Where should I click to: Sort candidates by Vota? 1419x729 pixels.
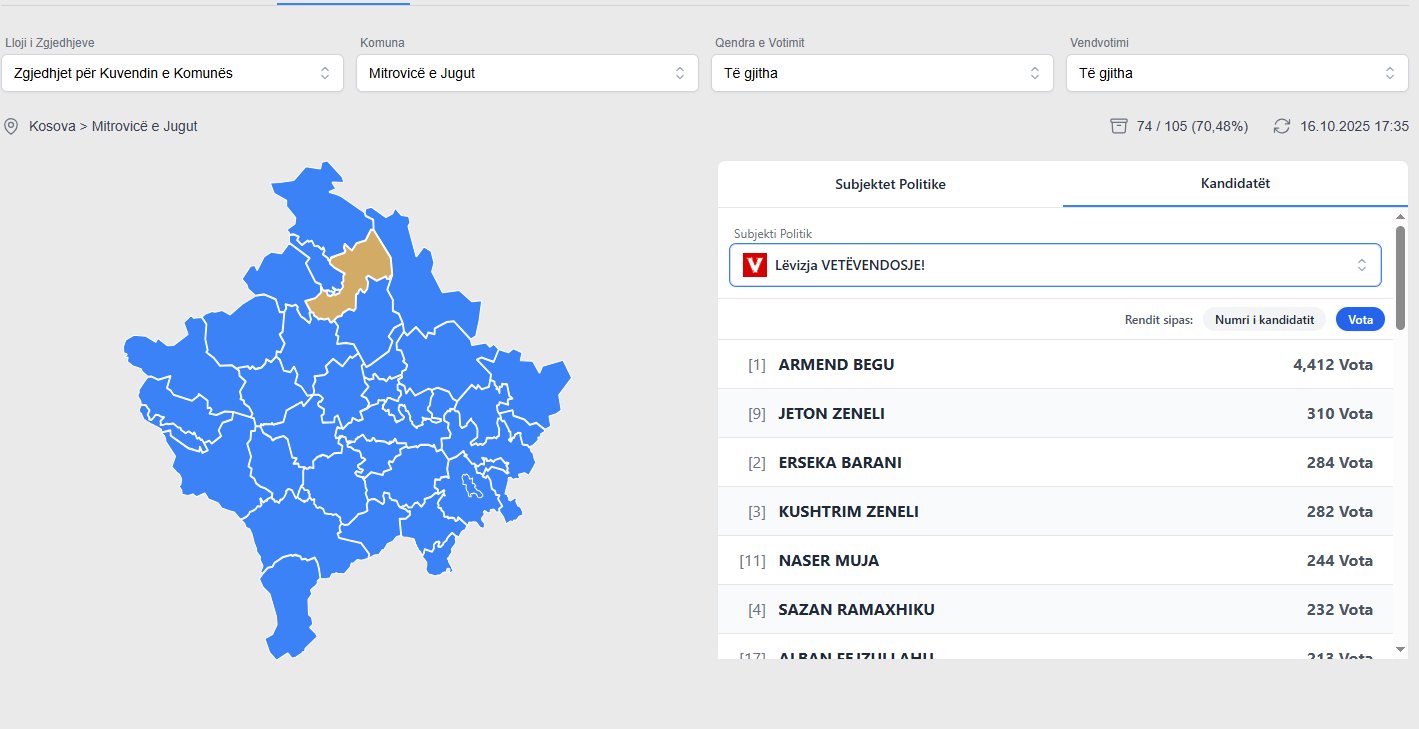click(1360, 320)
